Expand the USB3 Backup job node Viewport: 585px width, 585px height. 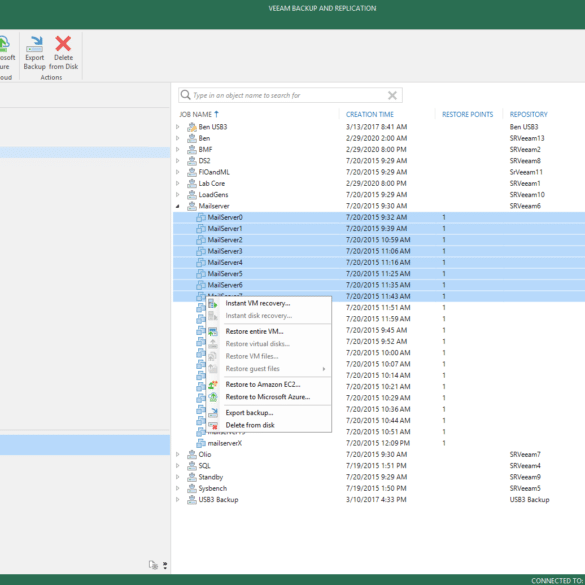178,500
